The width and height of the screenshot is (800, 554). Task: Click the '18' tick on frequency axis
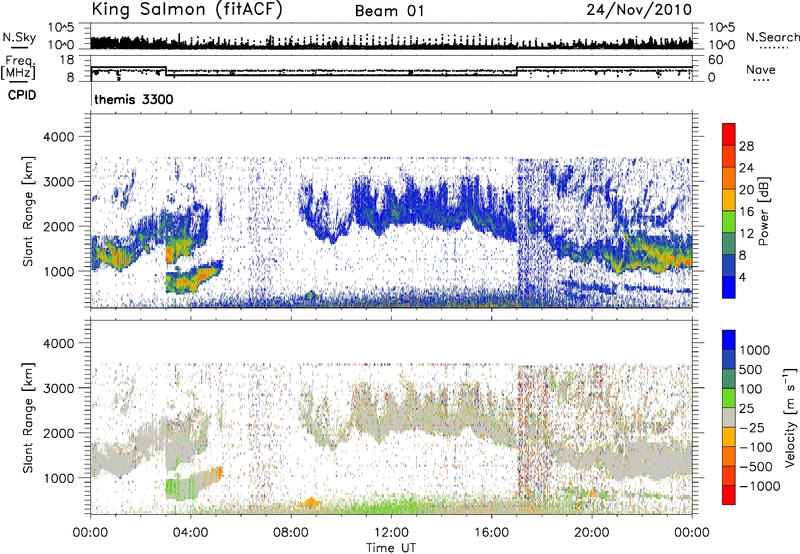pyautogui.click(x=67, y=60)
